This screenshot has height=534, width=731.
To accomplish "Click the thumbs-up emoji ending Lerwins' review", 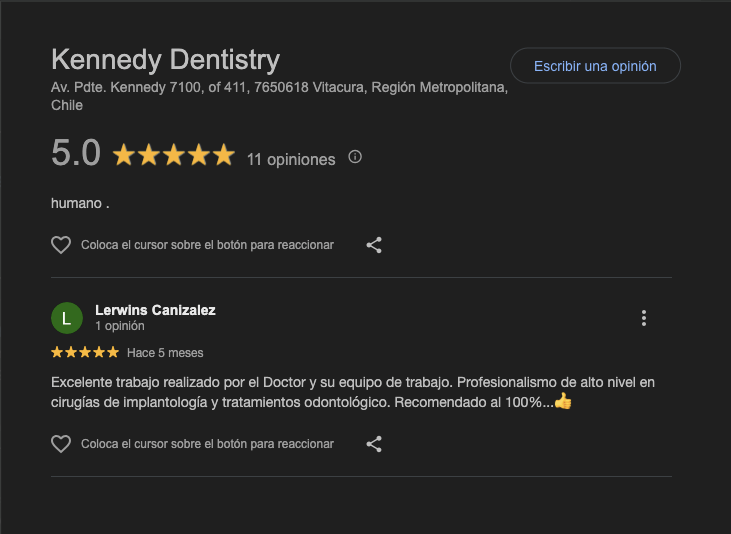I will coord(562,402).
